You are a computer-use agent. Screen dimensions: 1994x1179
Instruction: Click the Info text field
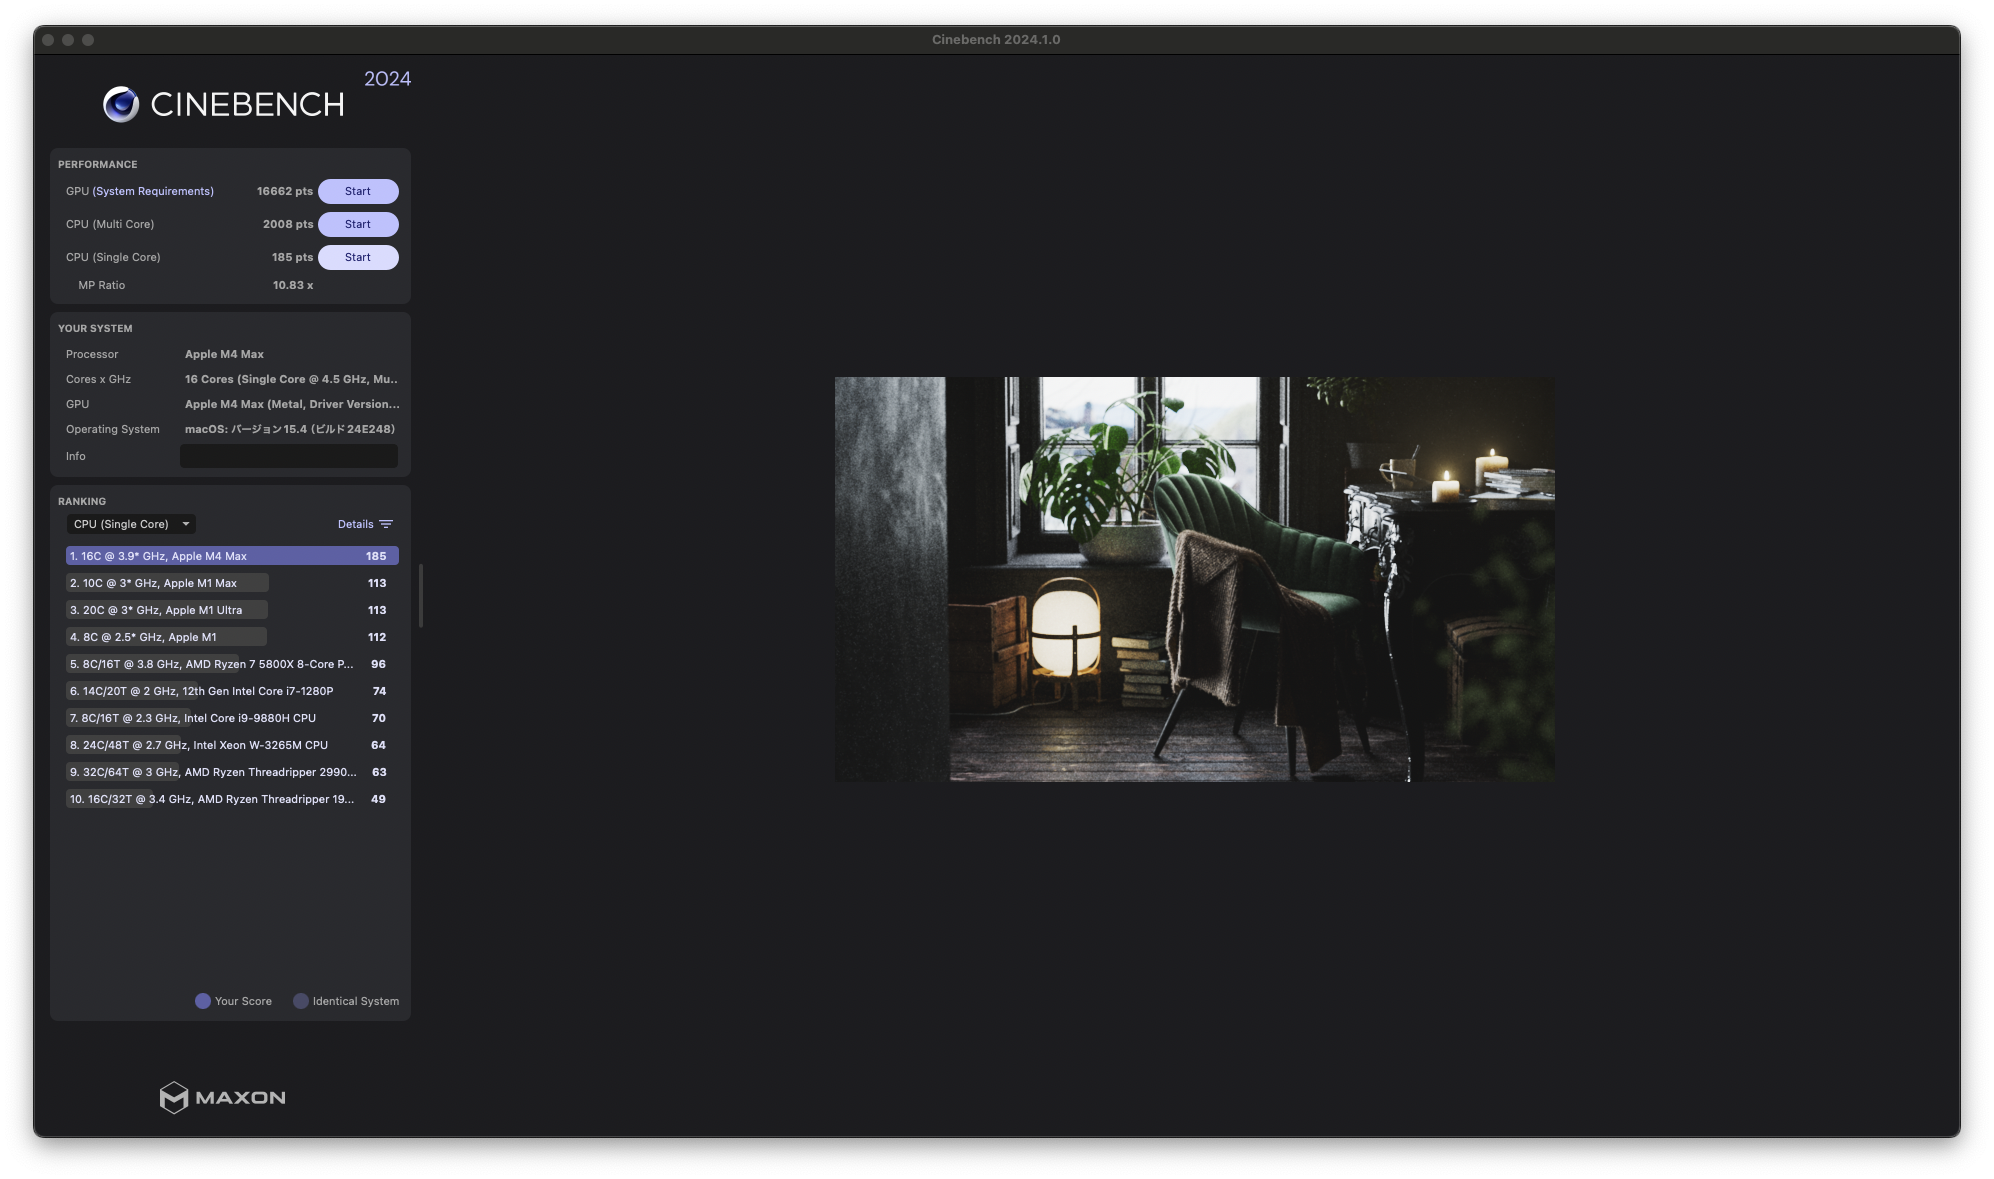pos(289,456)
